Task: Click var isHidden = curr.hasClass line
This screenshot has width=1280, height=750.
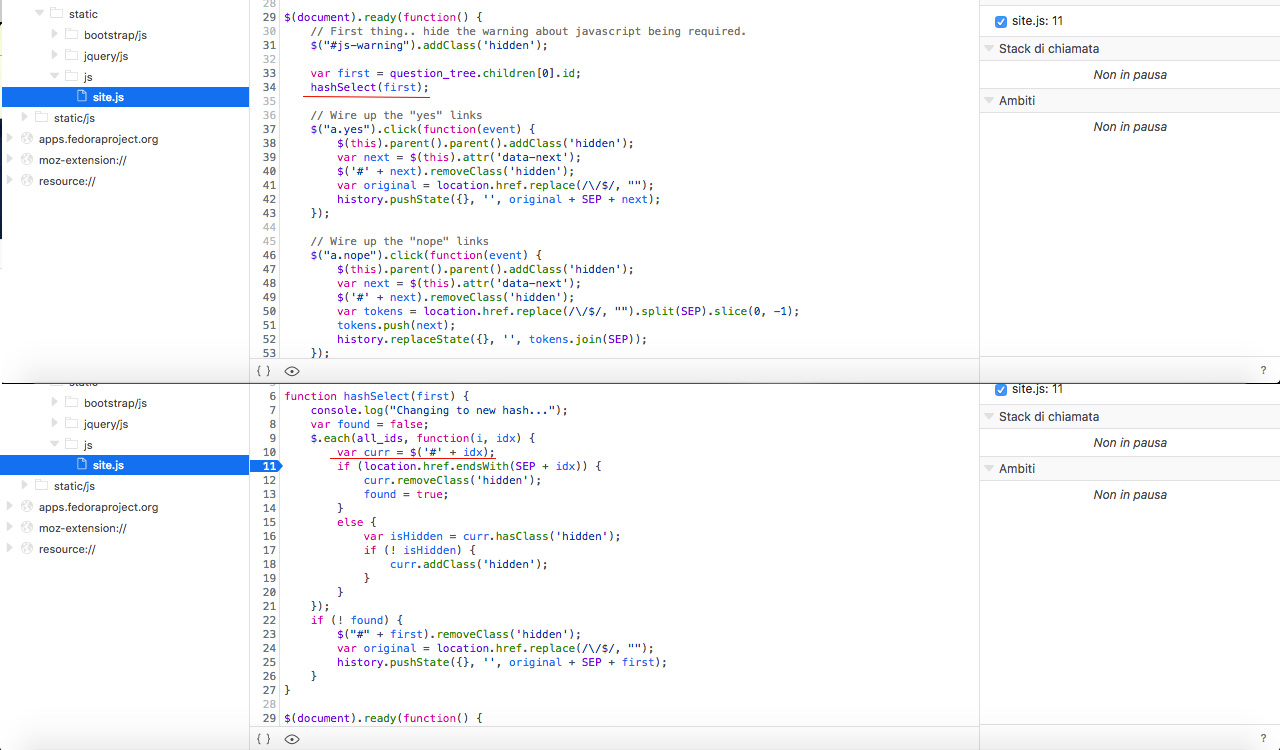Action: point(492,536)
